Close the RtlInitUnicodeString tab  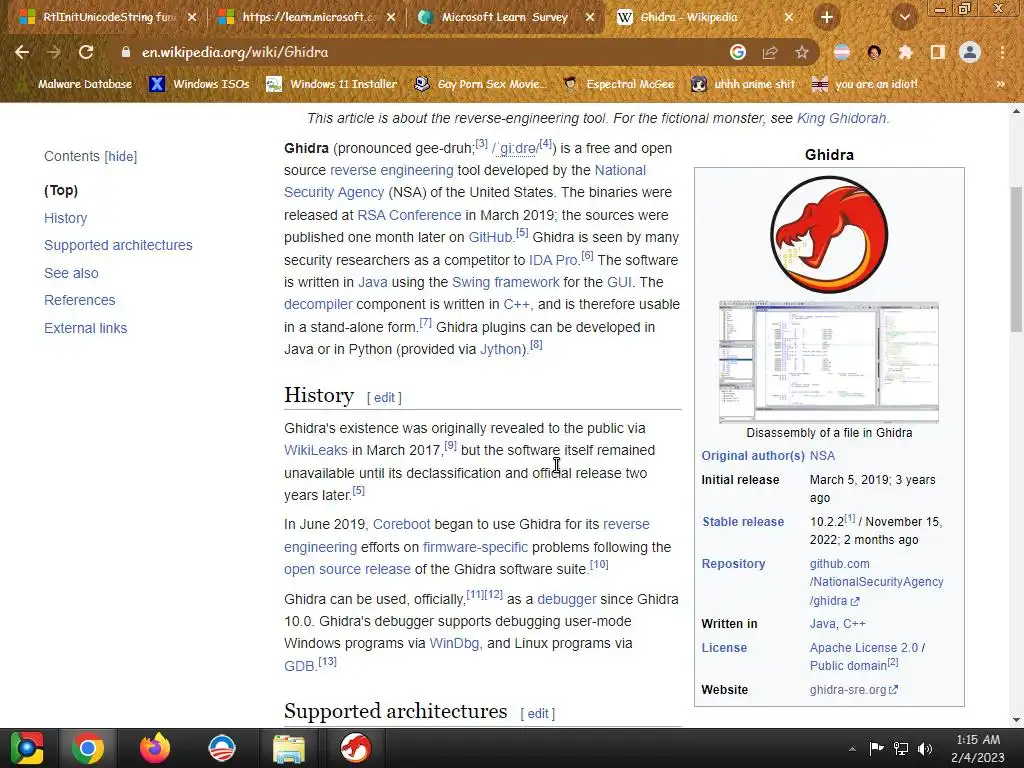[x=192, y=18]
